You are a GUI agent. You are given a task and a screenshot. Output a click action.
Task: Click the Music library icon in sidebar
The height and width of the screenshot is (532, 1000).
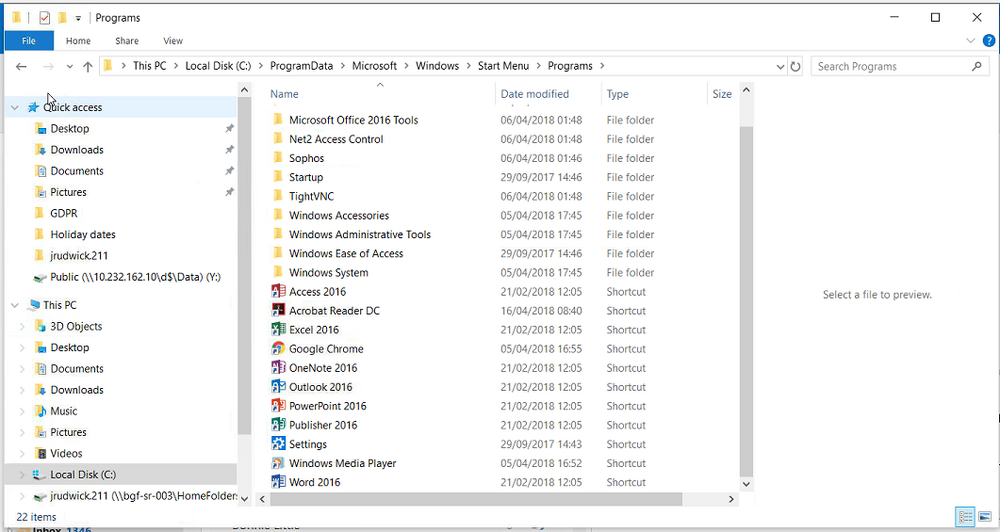point(40,411)
